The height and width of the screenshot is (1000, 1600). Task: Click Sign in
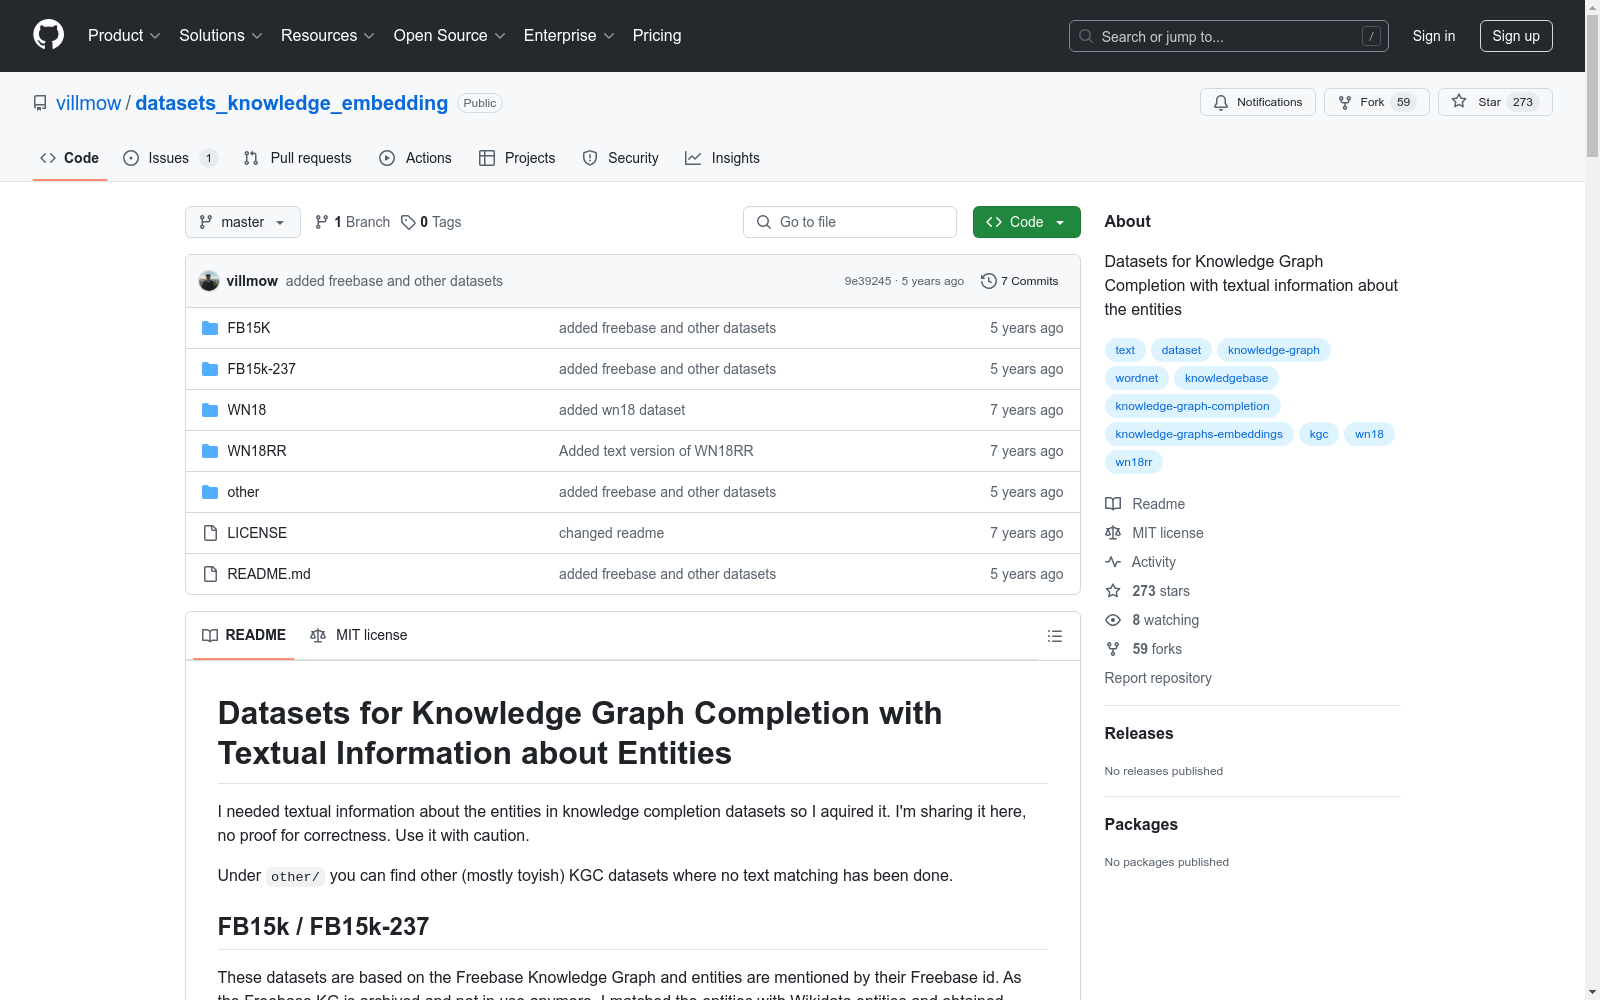click(1433, 36)
